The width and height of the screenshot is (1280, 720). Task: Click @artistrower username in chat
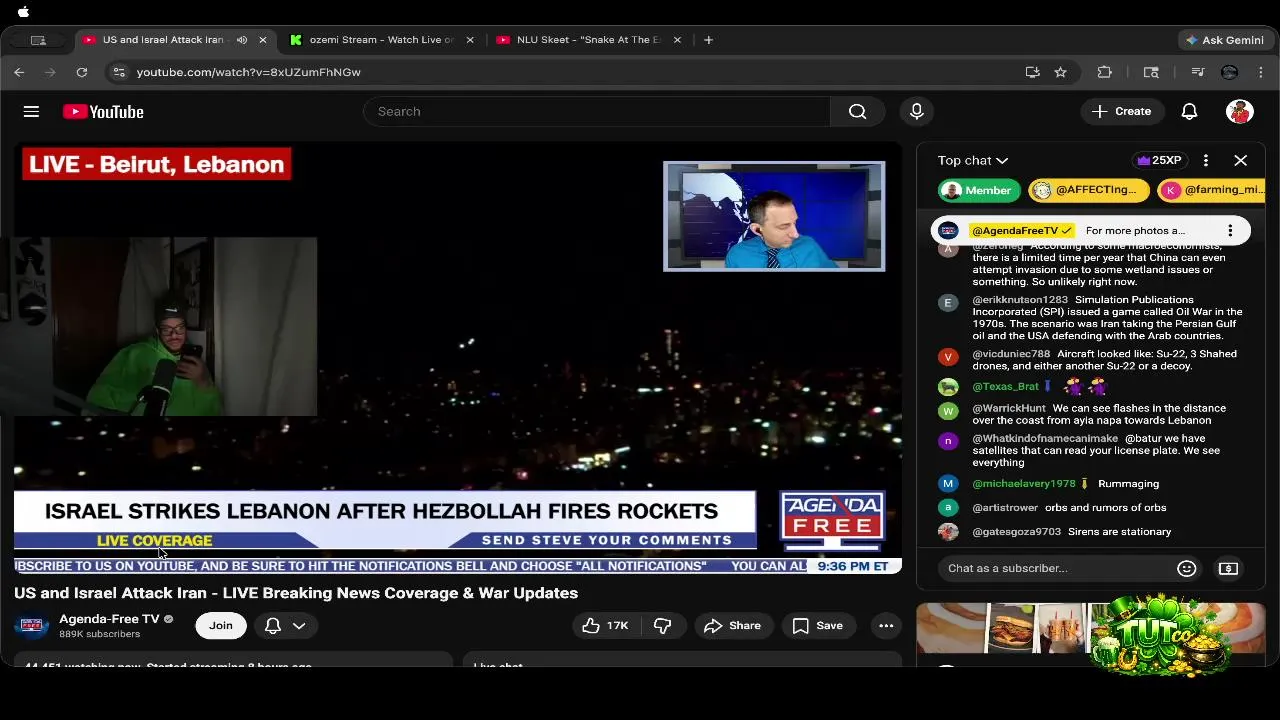pos(1005,508)
